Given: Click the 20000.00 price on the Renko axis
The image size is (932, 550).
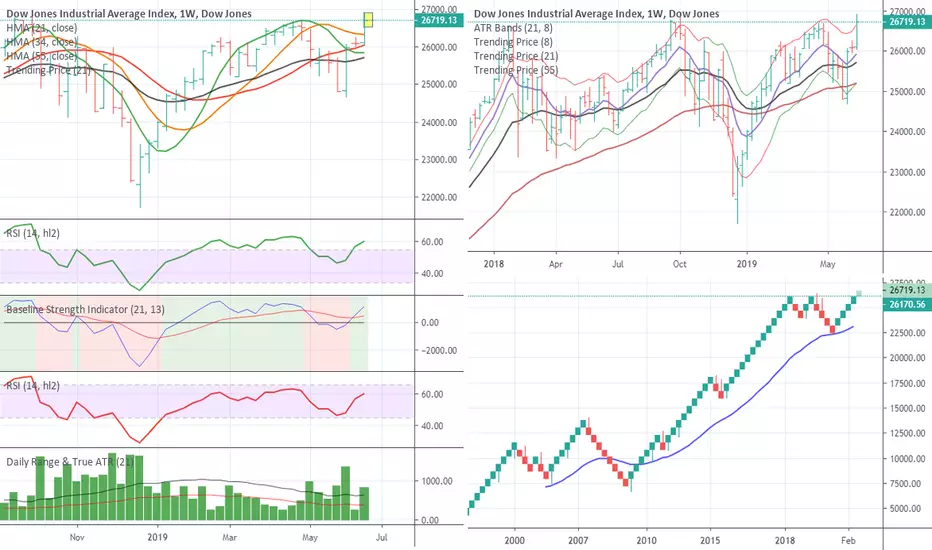Looking at the screenshot, I should 908,357.
